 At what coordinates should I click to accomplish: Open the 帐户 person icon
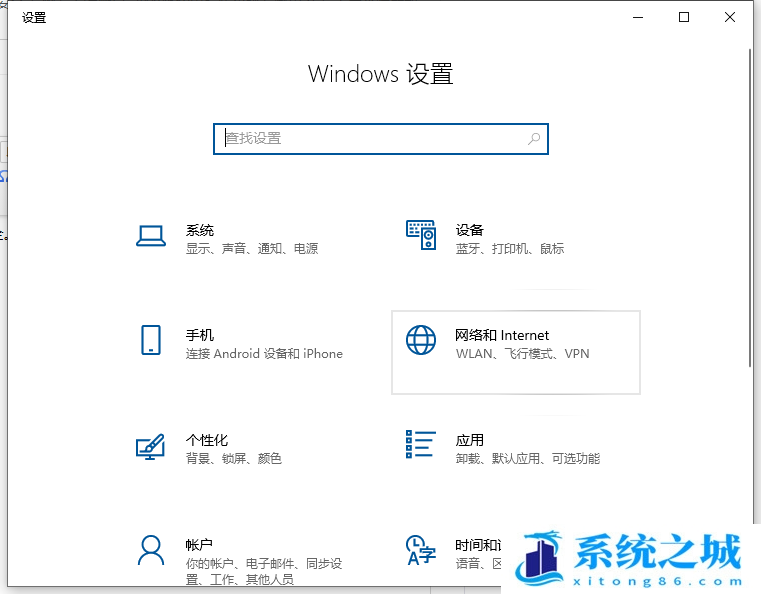(151, 550)
